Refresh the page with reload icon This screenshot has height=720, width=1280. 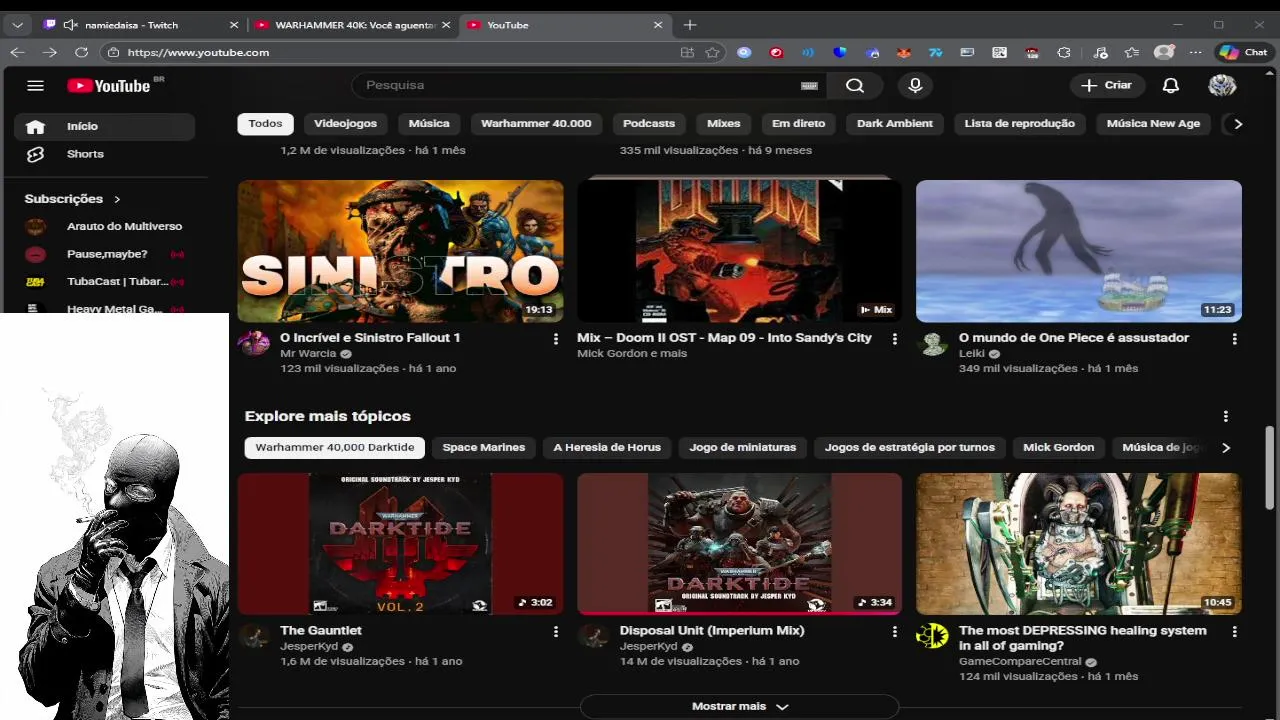pyautogui.click(x=82, y=52)
